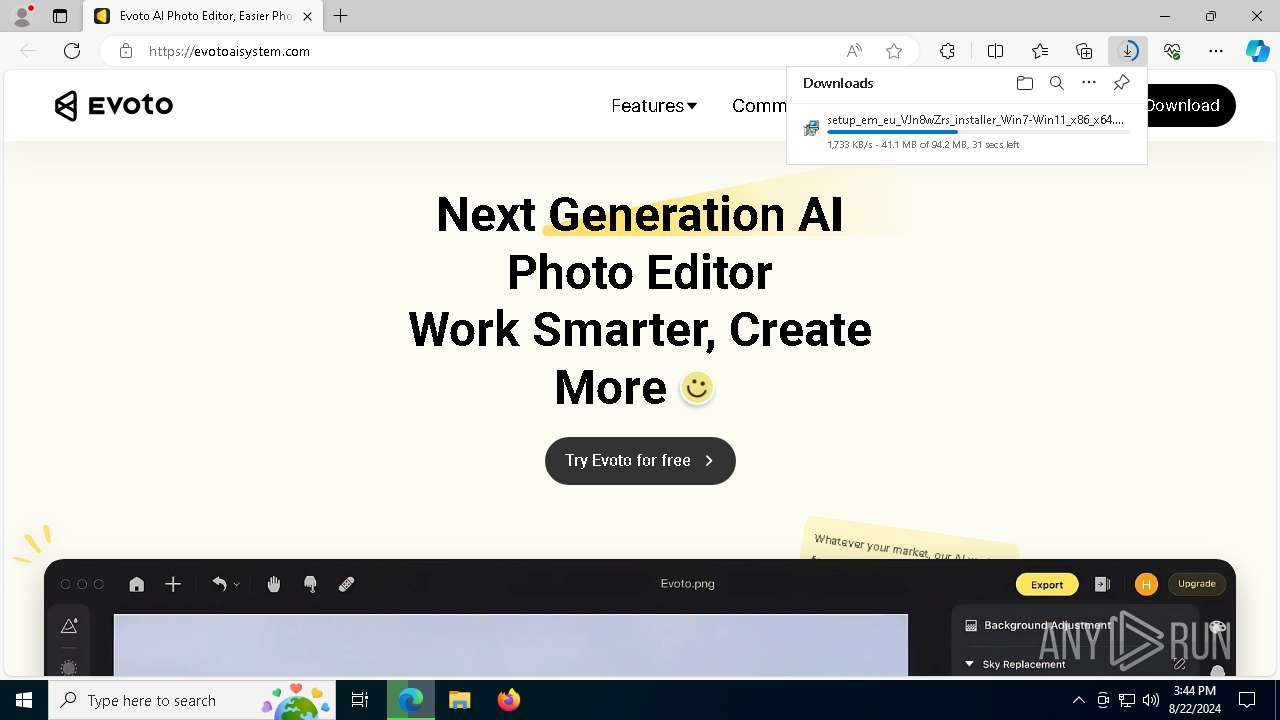Toggle split screen view
This screenshot has height=720, width=1280.
tap(995, 51)
